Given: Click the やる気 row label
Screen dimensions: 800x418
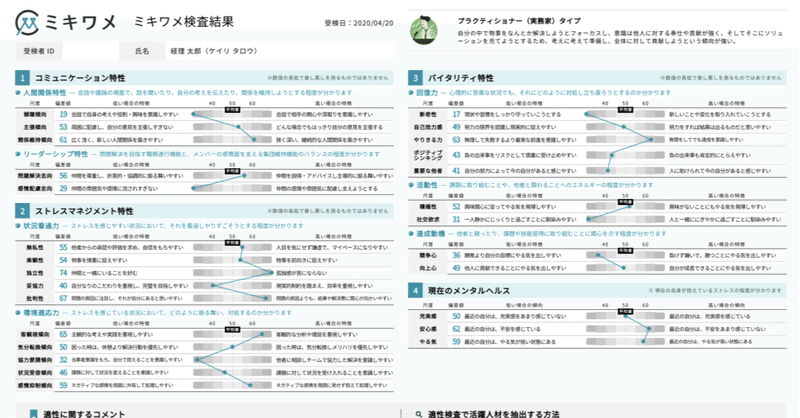Looking at the screenshot, I should pyautogui.click(x=428, y=342).
